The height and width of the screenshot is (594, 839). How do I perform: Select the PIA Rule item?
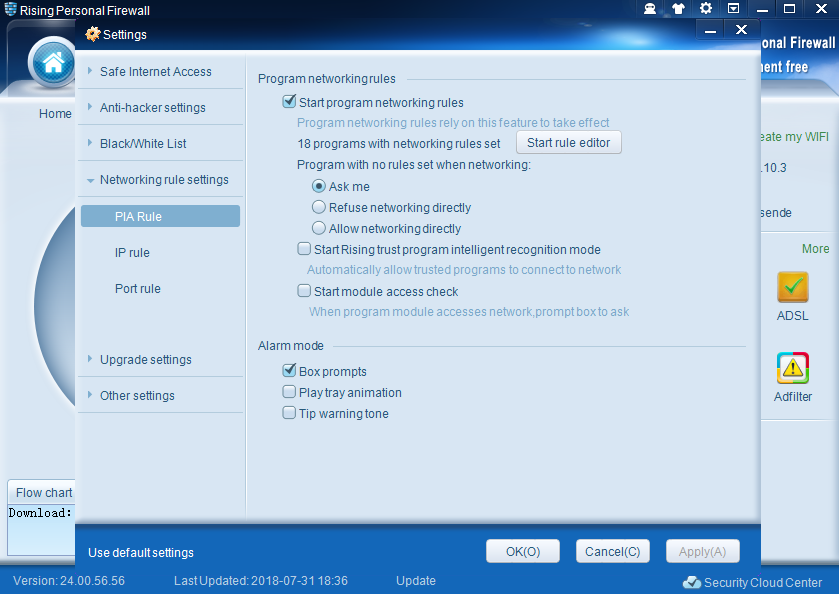(160, 216)
